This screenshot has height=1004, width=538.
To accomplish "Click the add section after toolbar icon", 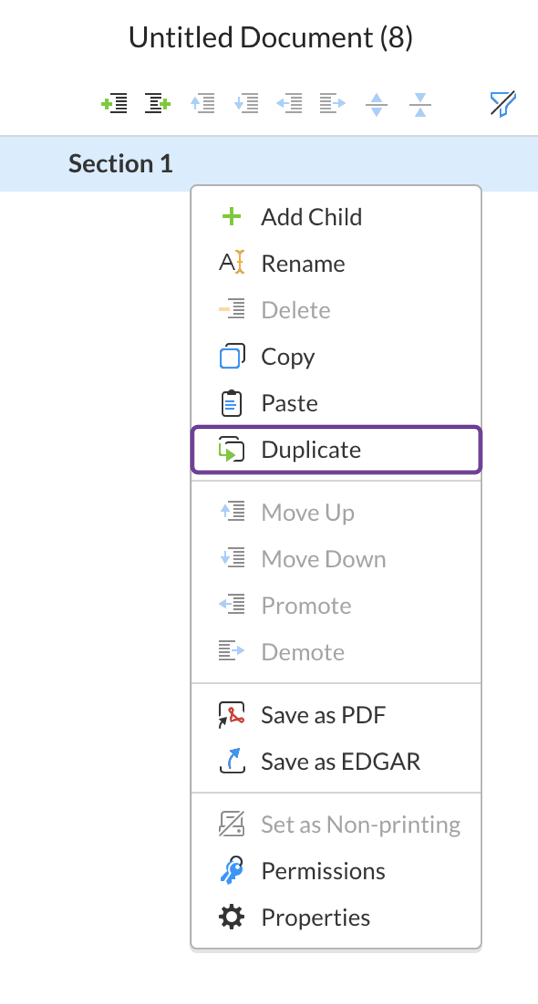I will tap(158, 103).
